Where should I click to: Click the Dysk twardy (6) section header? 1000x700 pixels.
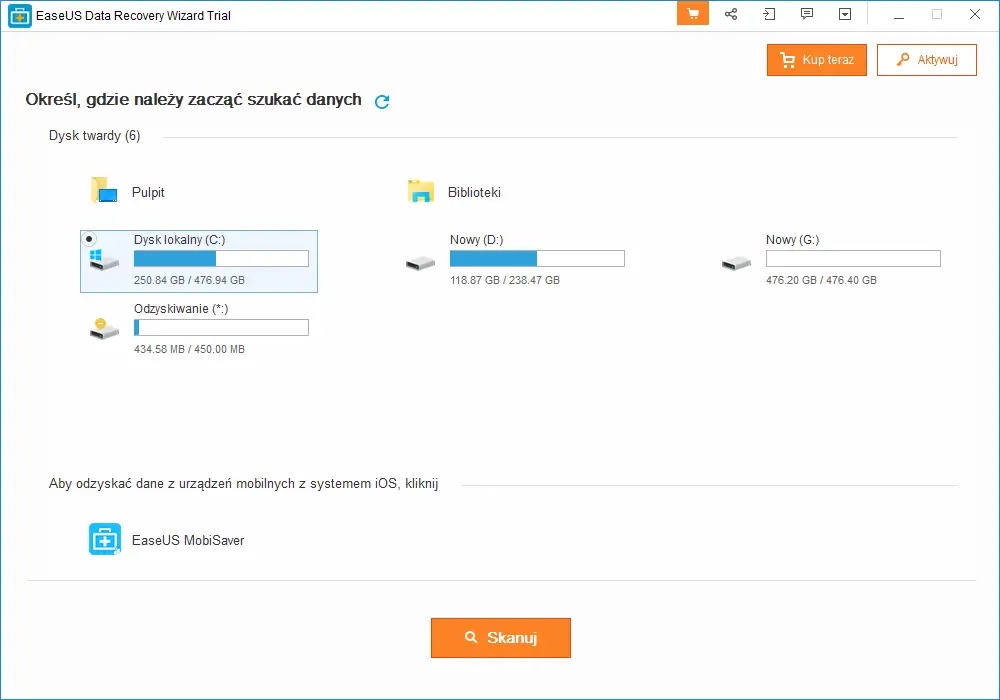pos(94,136)
